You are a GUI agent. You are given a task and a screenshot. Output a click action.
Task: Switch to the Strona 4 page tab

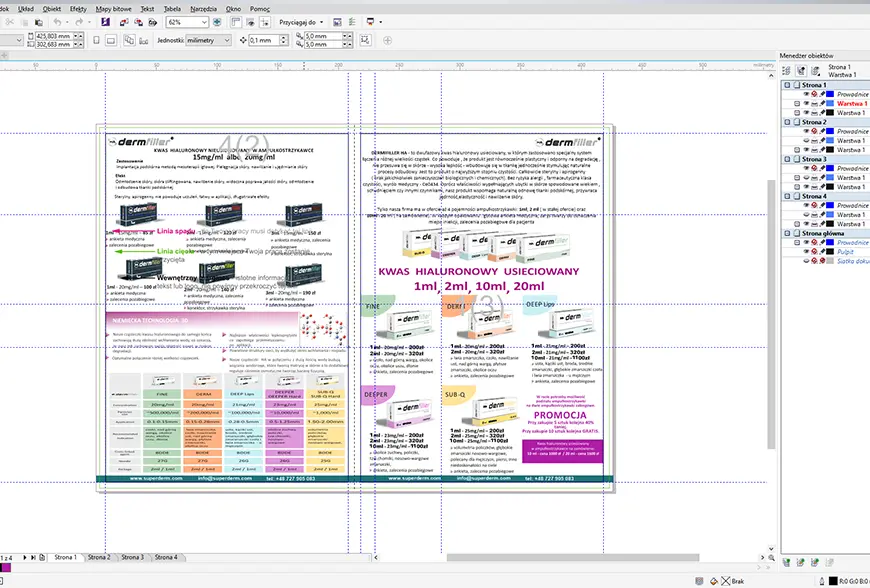pos(166,557)
